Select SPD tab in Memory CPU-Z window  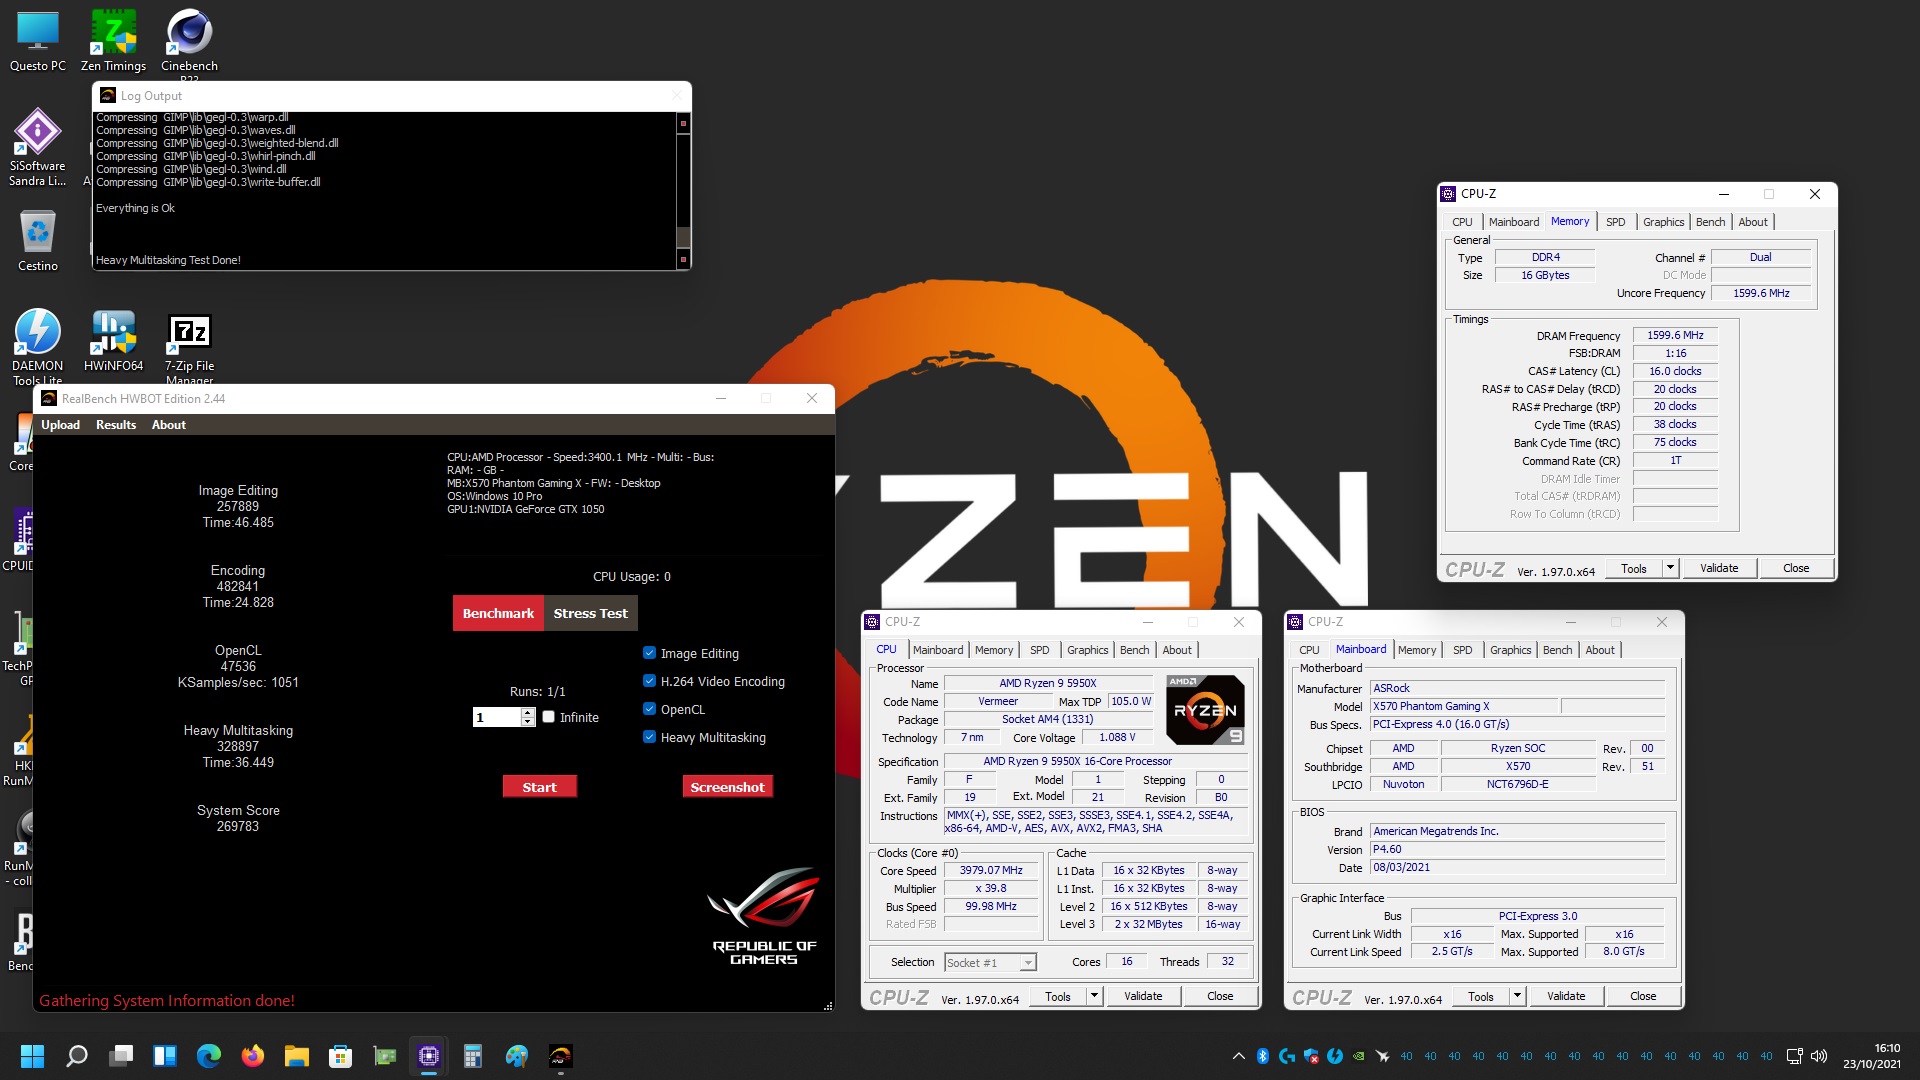click(1615, 222)
